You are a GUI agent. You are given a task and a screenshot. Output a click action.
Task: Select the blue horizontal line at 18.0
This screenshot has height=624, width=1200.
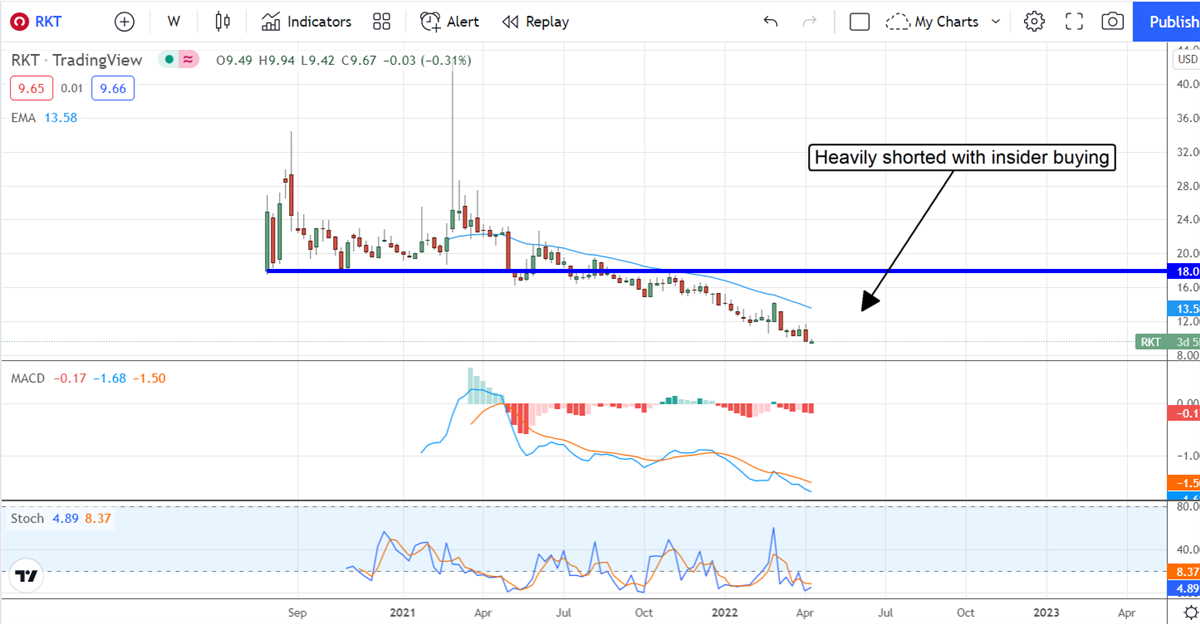coord(700,270)
